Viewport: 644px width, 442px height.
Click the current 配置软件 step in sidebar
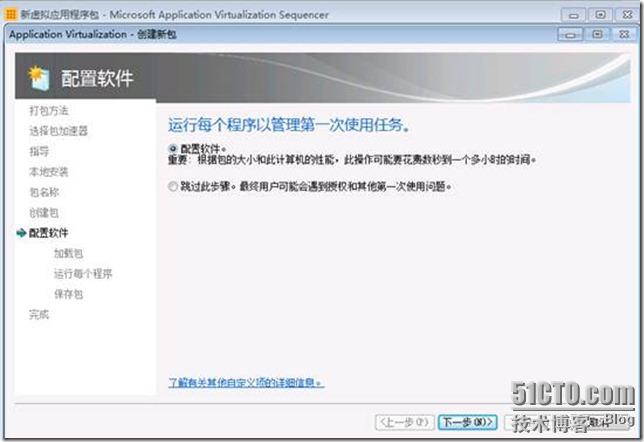click(x=48, y=233)
